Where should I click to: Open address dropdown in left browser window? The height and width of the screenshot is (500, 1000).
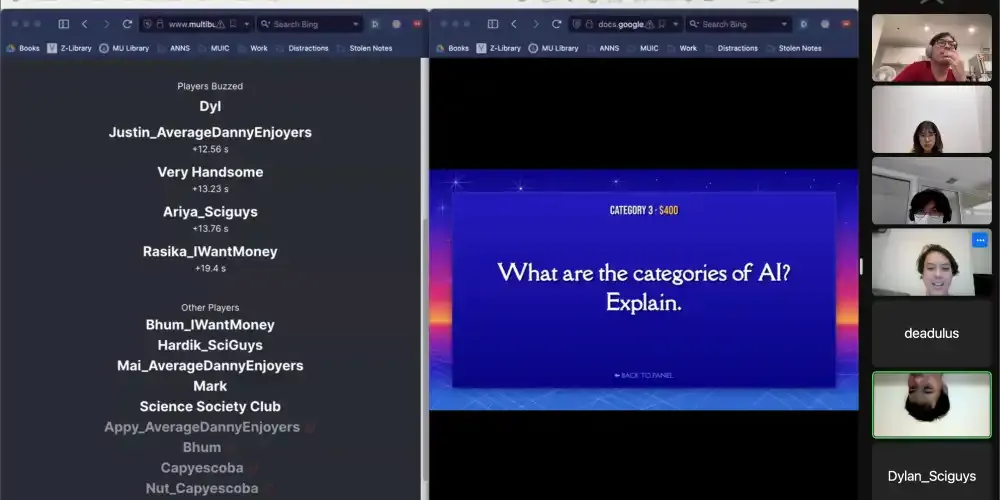coord(249,24)
